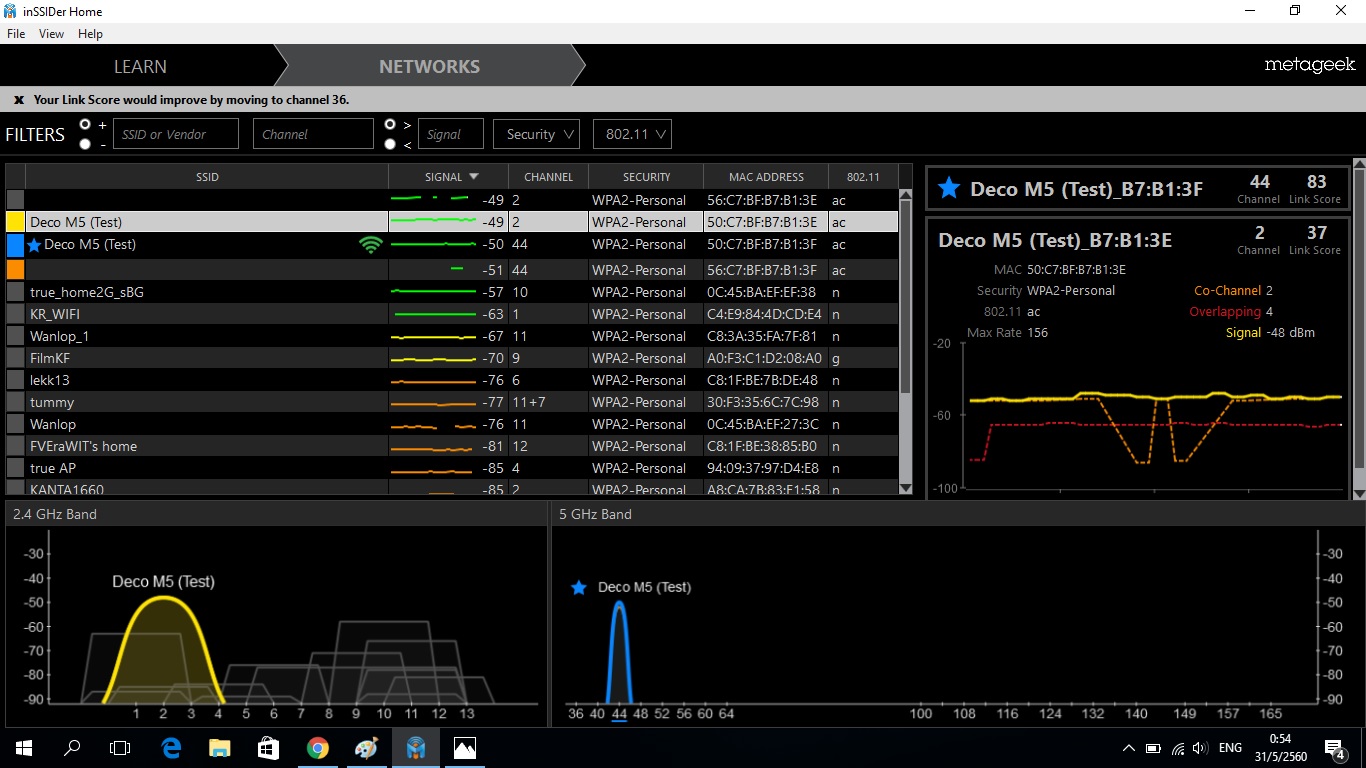Click the blue star in the details panel header
Viewport: 1366px width, 768px height.
coord(949,188)
